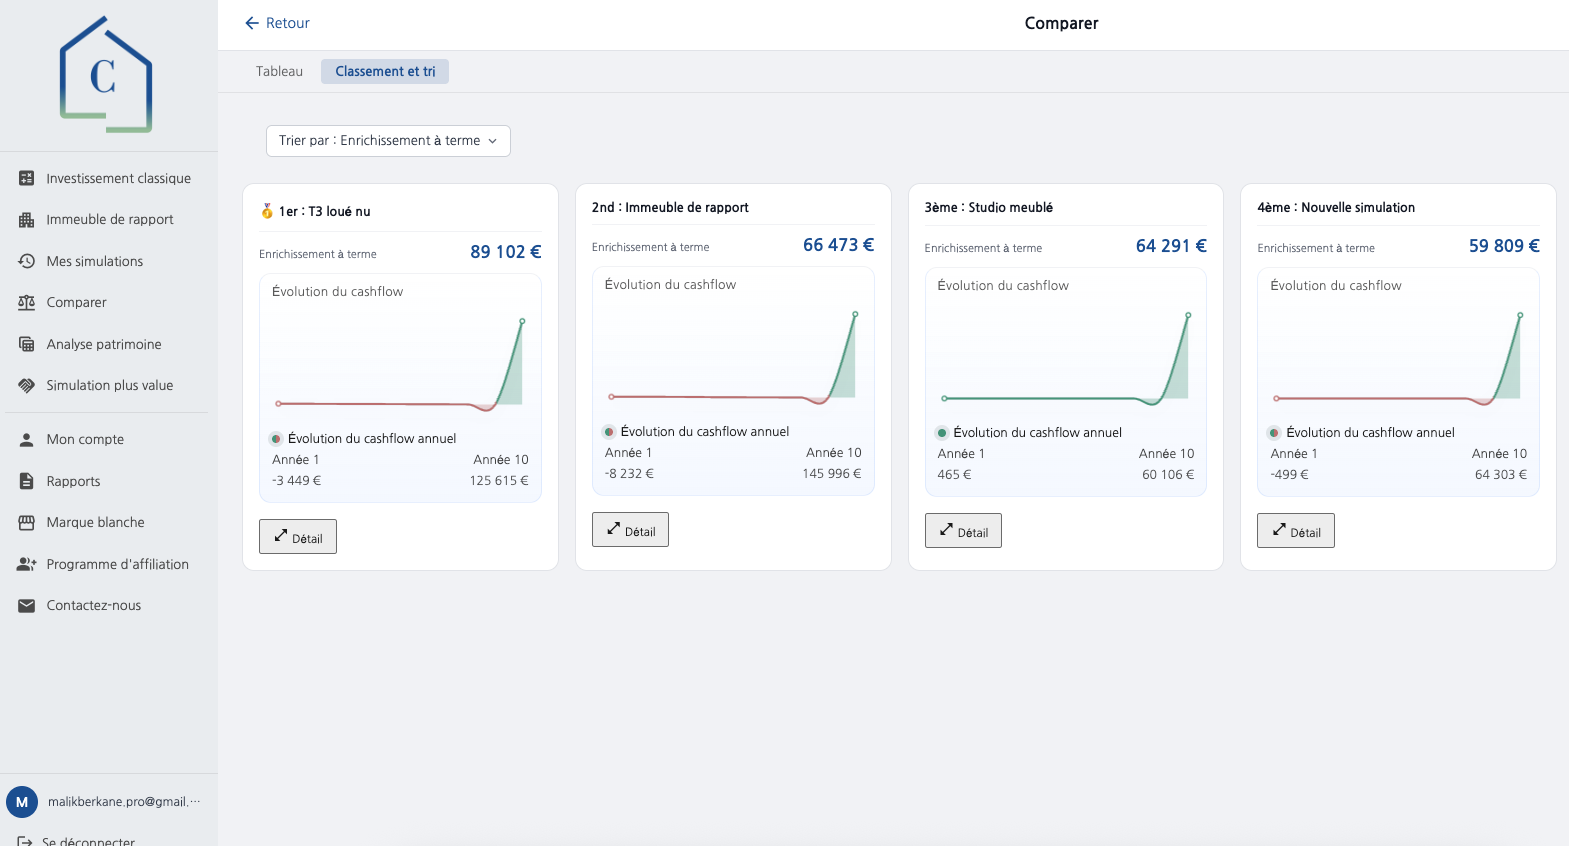Select the Classement et tri tab
The width and height of the screenshot is (1569, 846).
point(385,71)
